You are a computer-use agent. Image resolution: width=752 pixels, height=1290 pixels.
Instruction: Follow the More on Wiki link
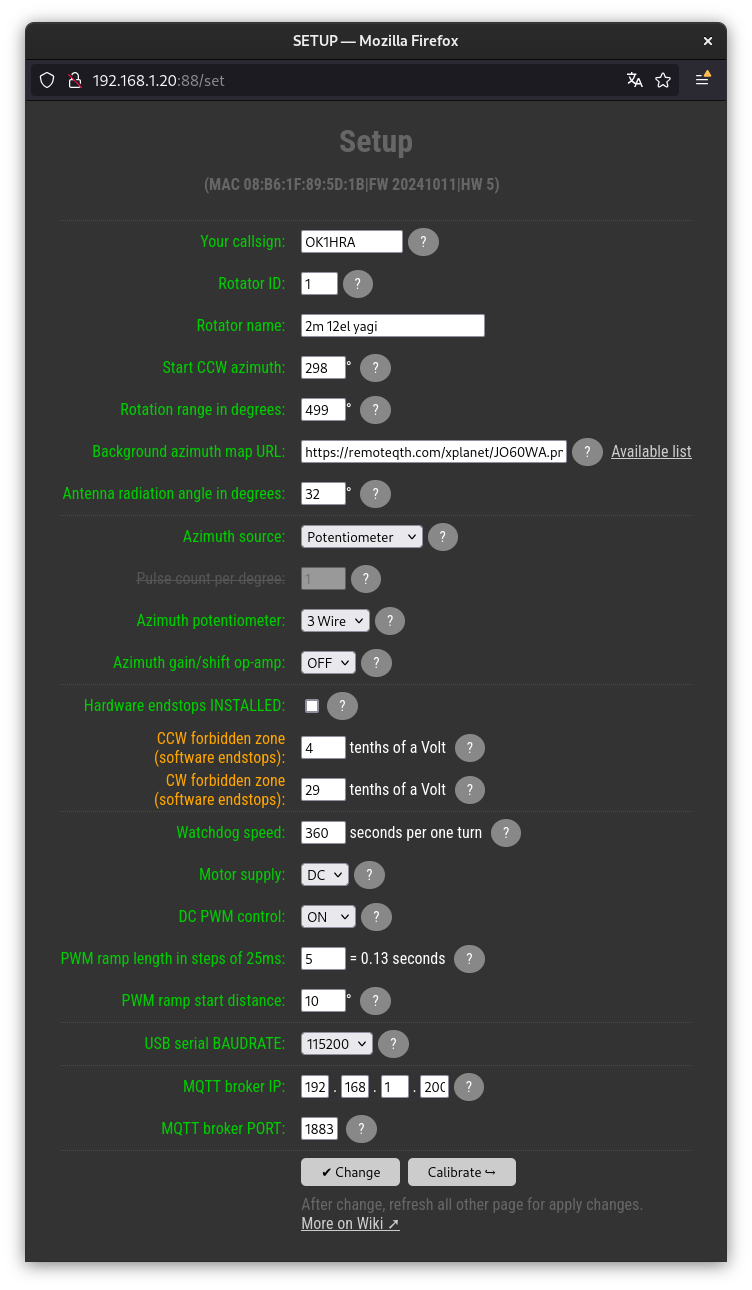[350, 1224]
